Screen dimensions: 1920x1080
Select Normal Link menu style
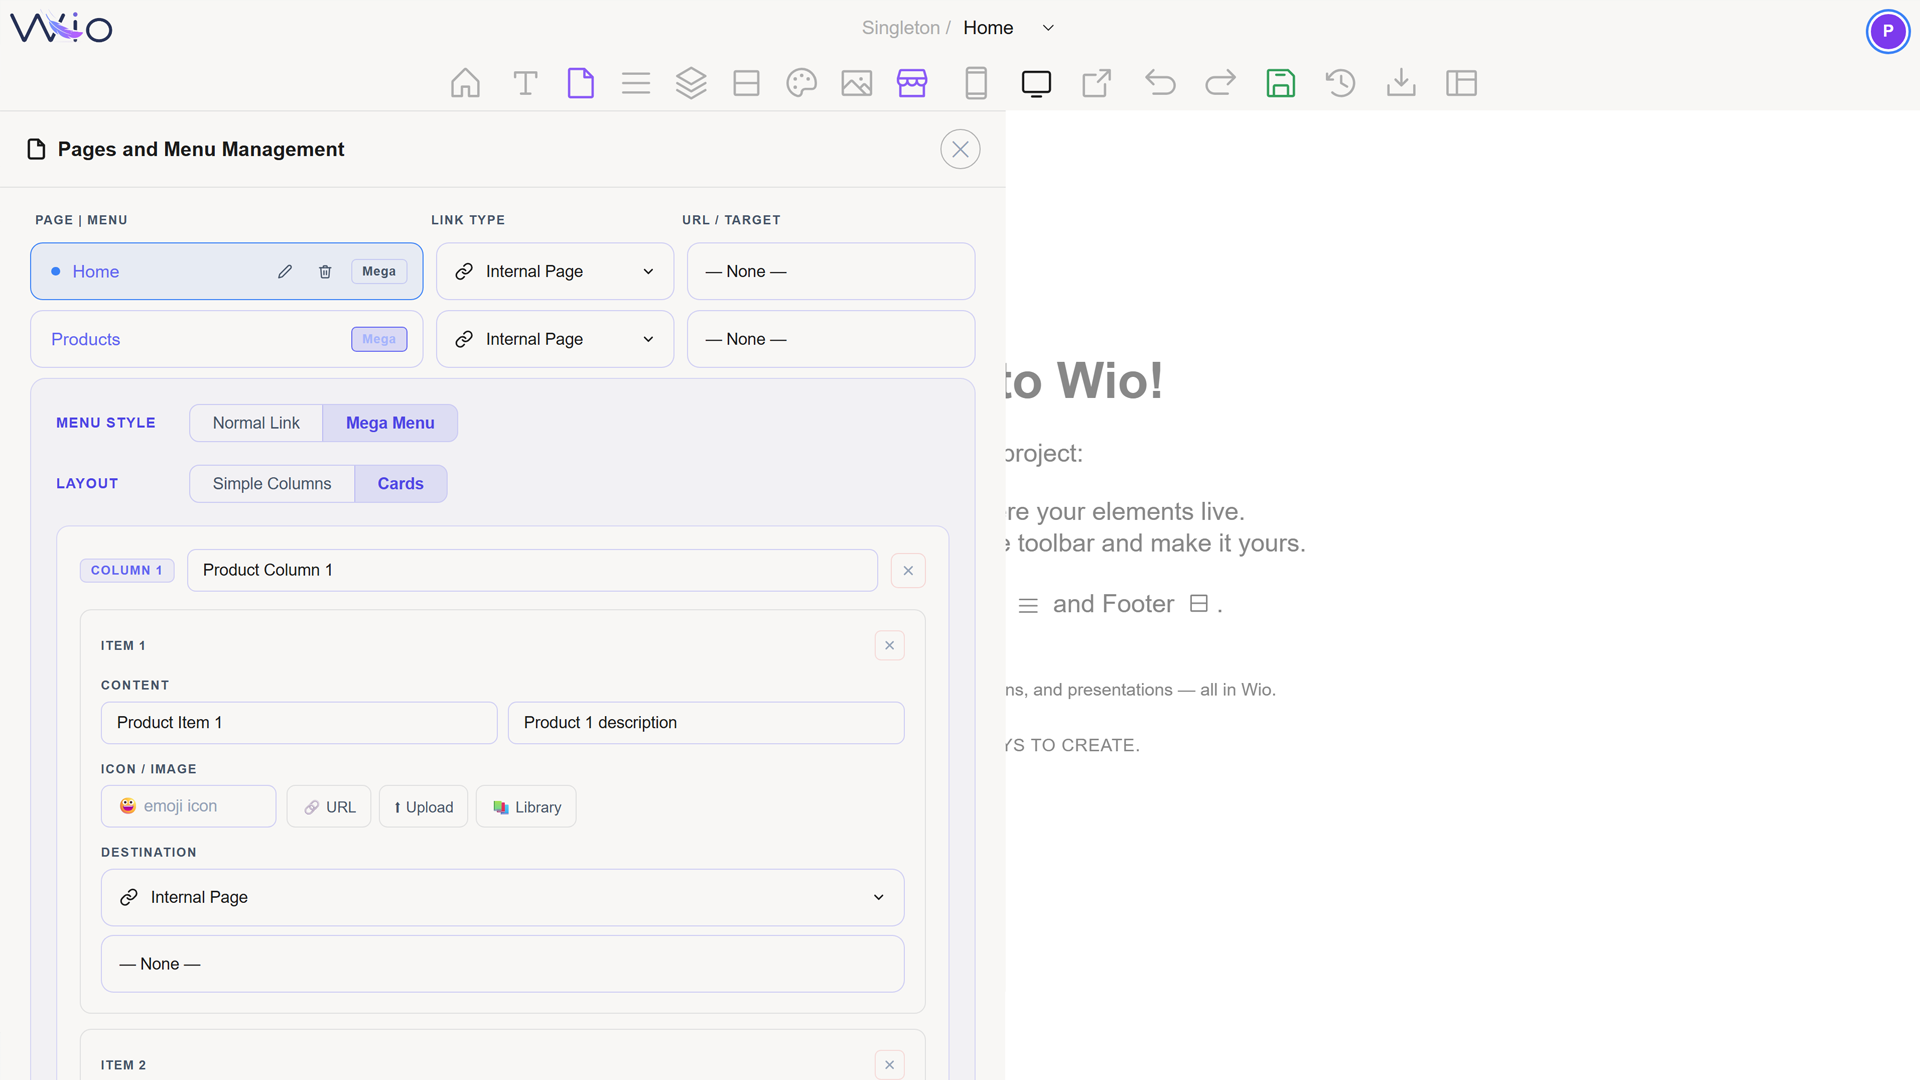coord(256,423)
